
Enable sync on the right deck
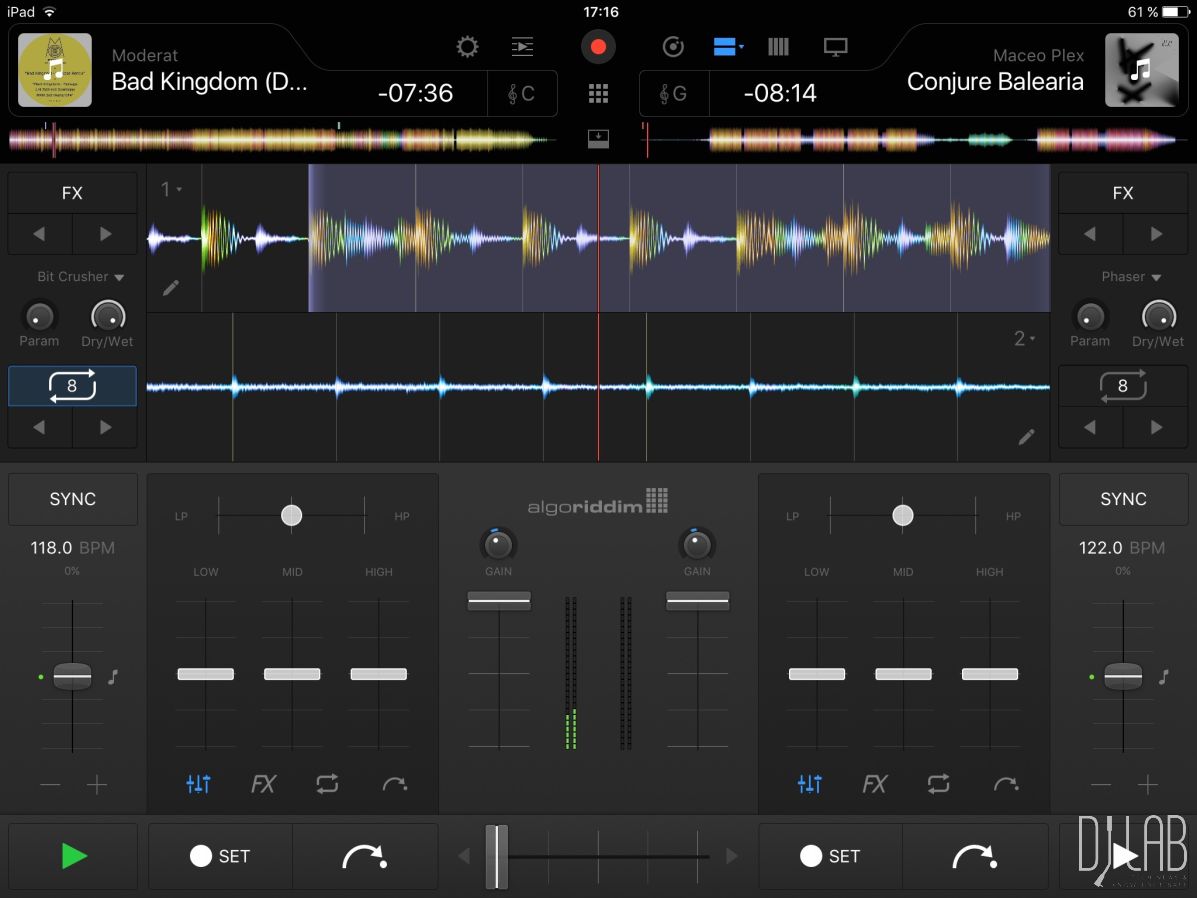pos(1123,499)
